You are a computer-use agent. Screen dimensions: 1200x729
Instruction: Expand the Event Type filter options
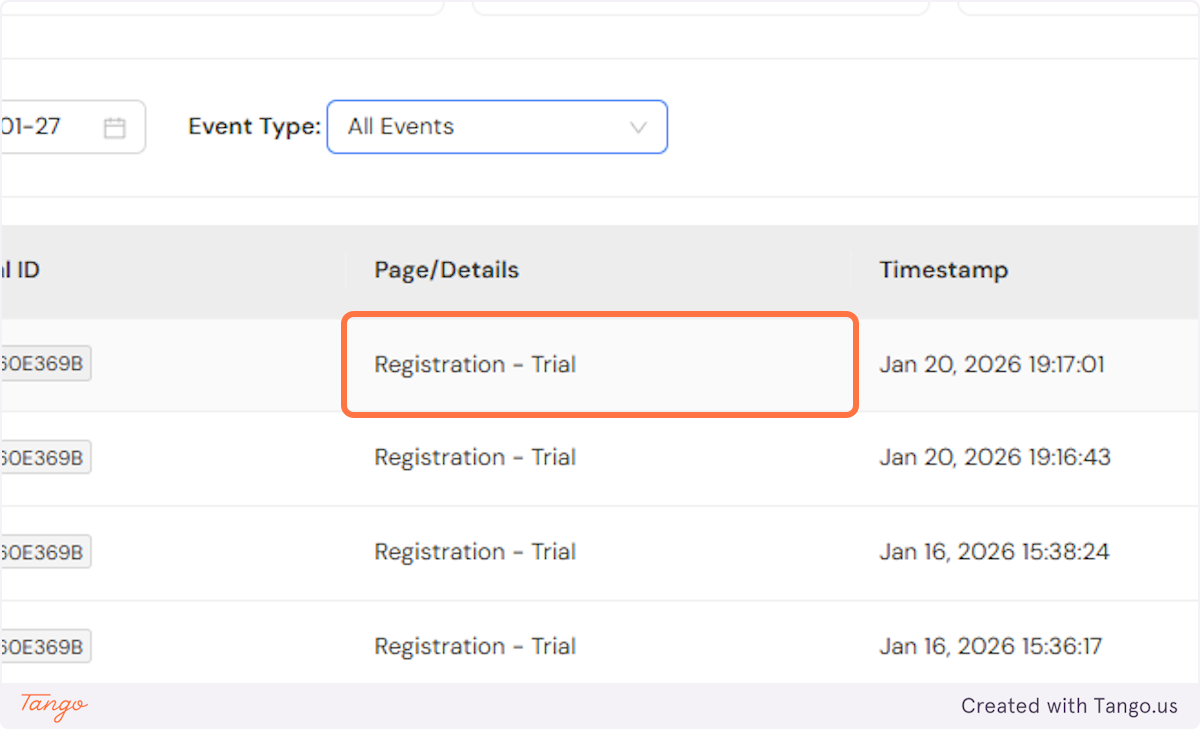(x=497, y=127)
